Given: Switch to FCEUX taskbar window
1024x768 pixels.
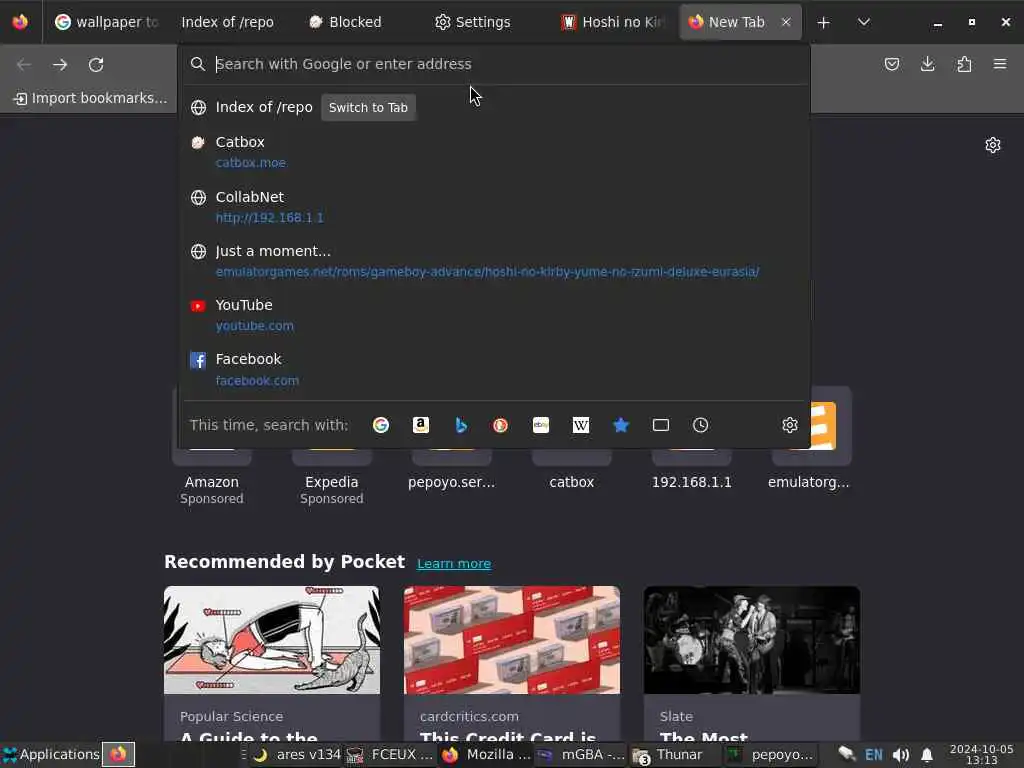Looking at the screenshot, I should 391,755.
